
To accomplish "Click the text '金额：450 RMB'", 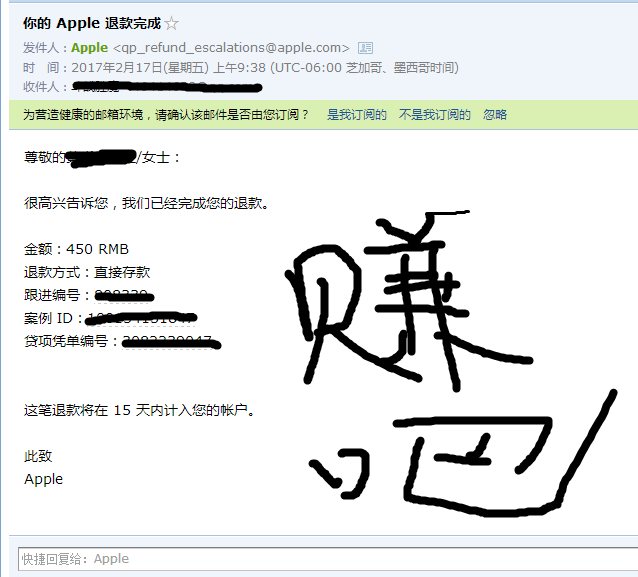I will [76, 249].
